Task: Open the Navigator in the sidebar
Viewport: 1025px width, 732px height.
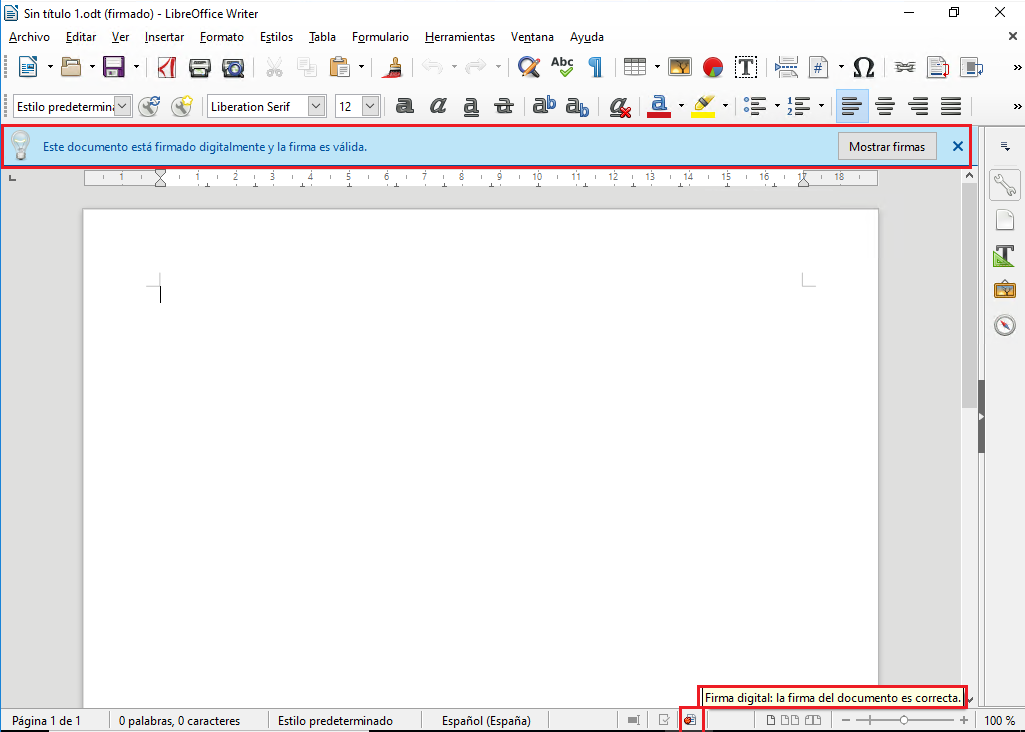Action: click(1004, 325)
